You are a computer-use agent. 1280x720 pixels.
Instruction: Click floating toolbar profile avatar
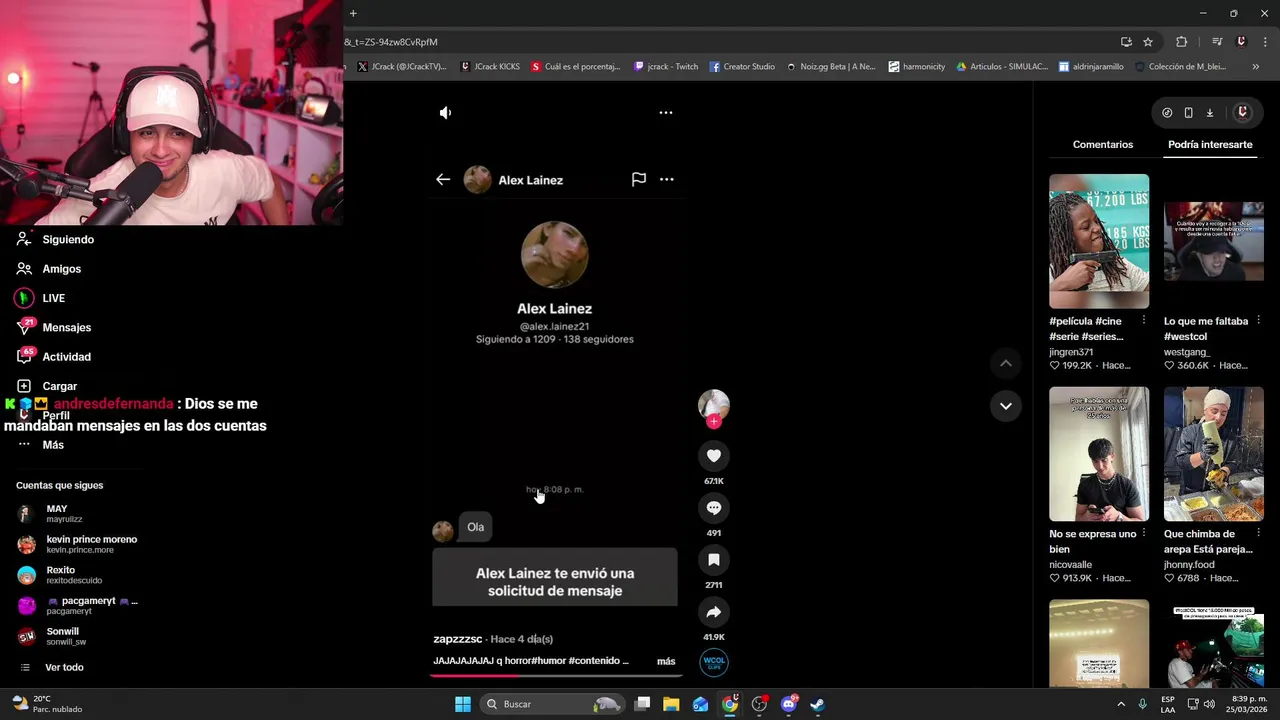1242,113
